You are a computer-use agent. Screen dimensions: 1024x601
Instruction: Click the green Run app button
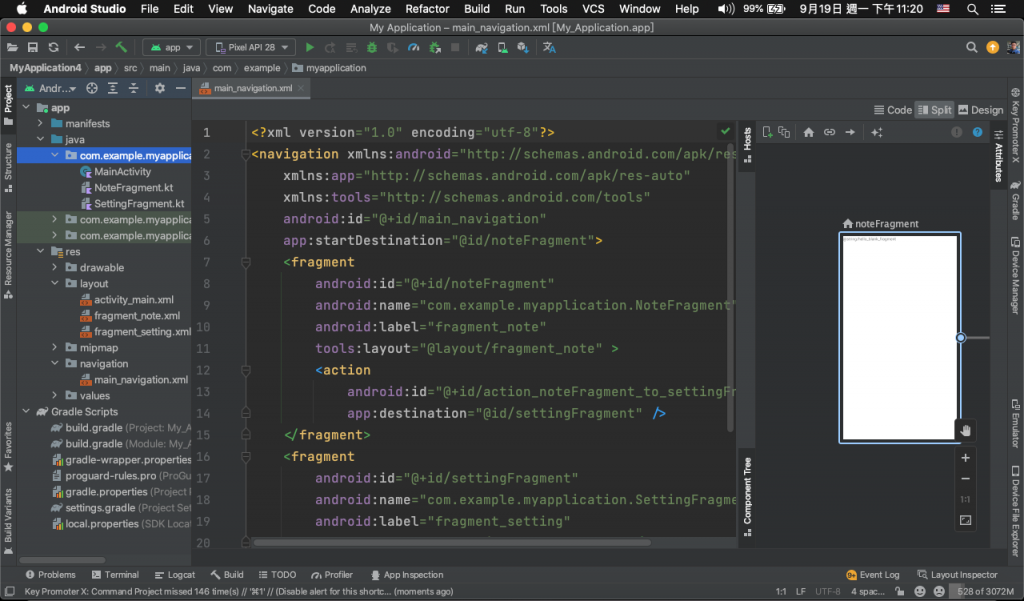click(310, 47)
